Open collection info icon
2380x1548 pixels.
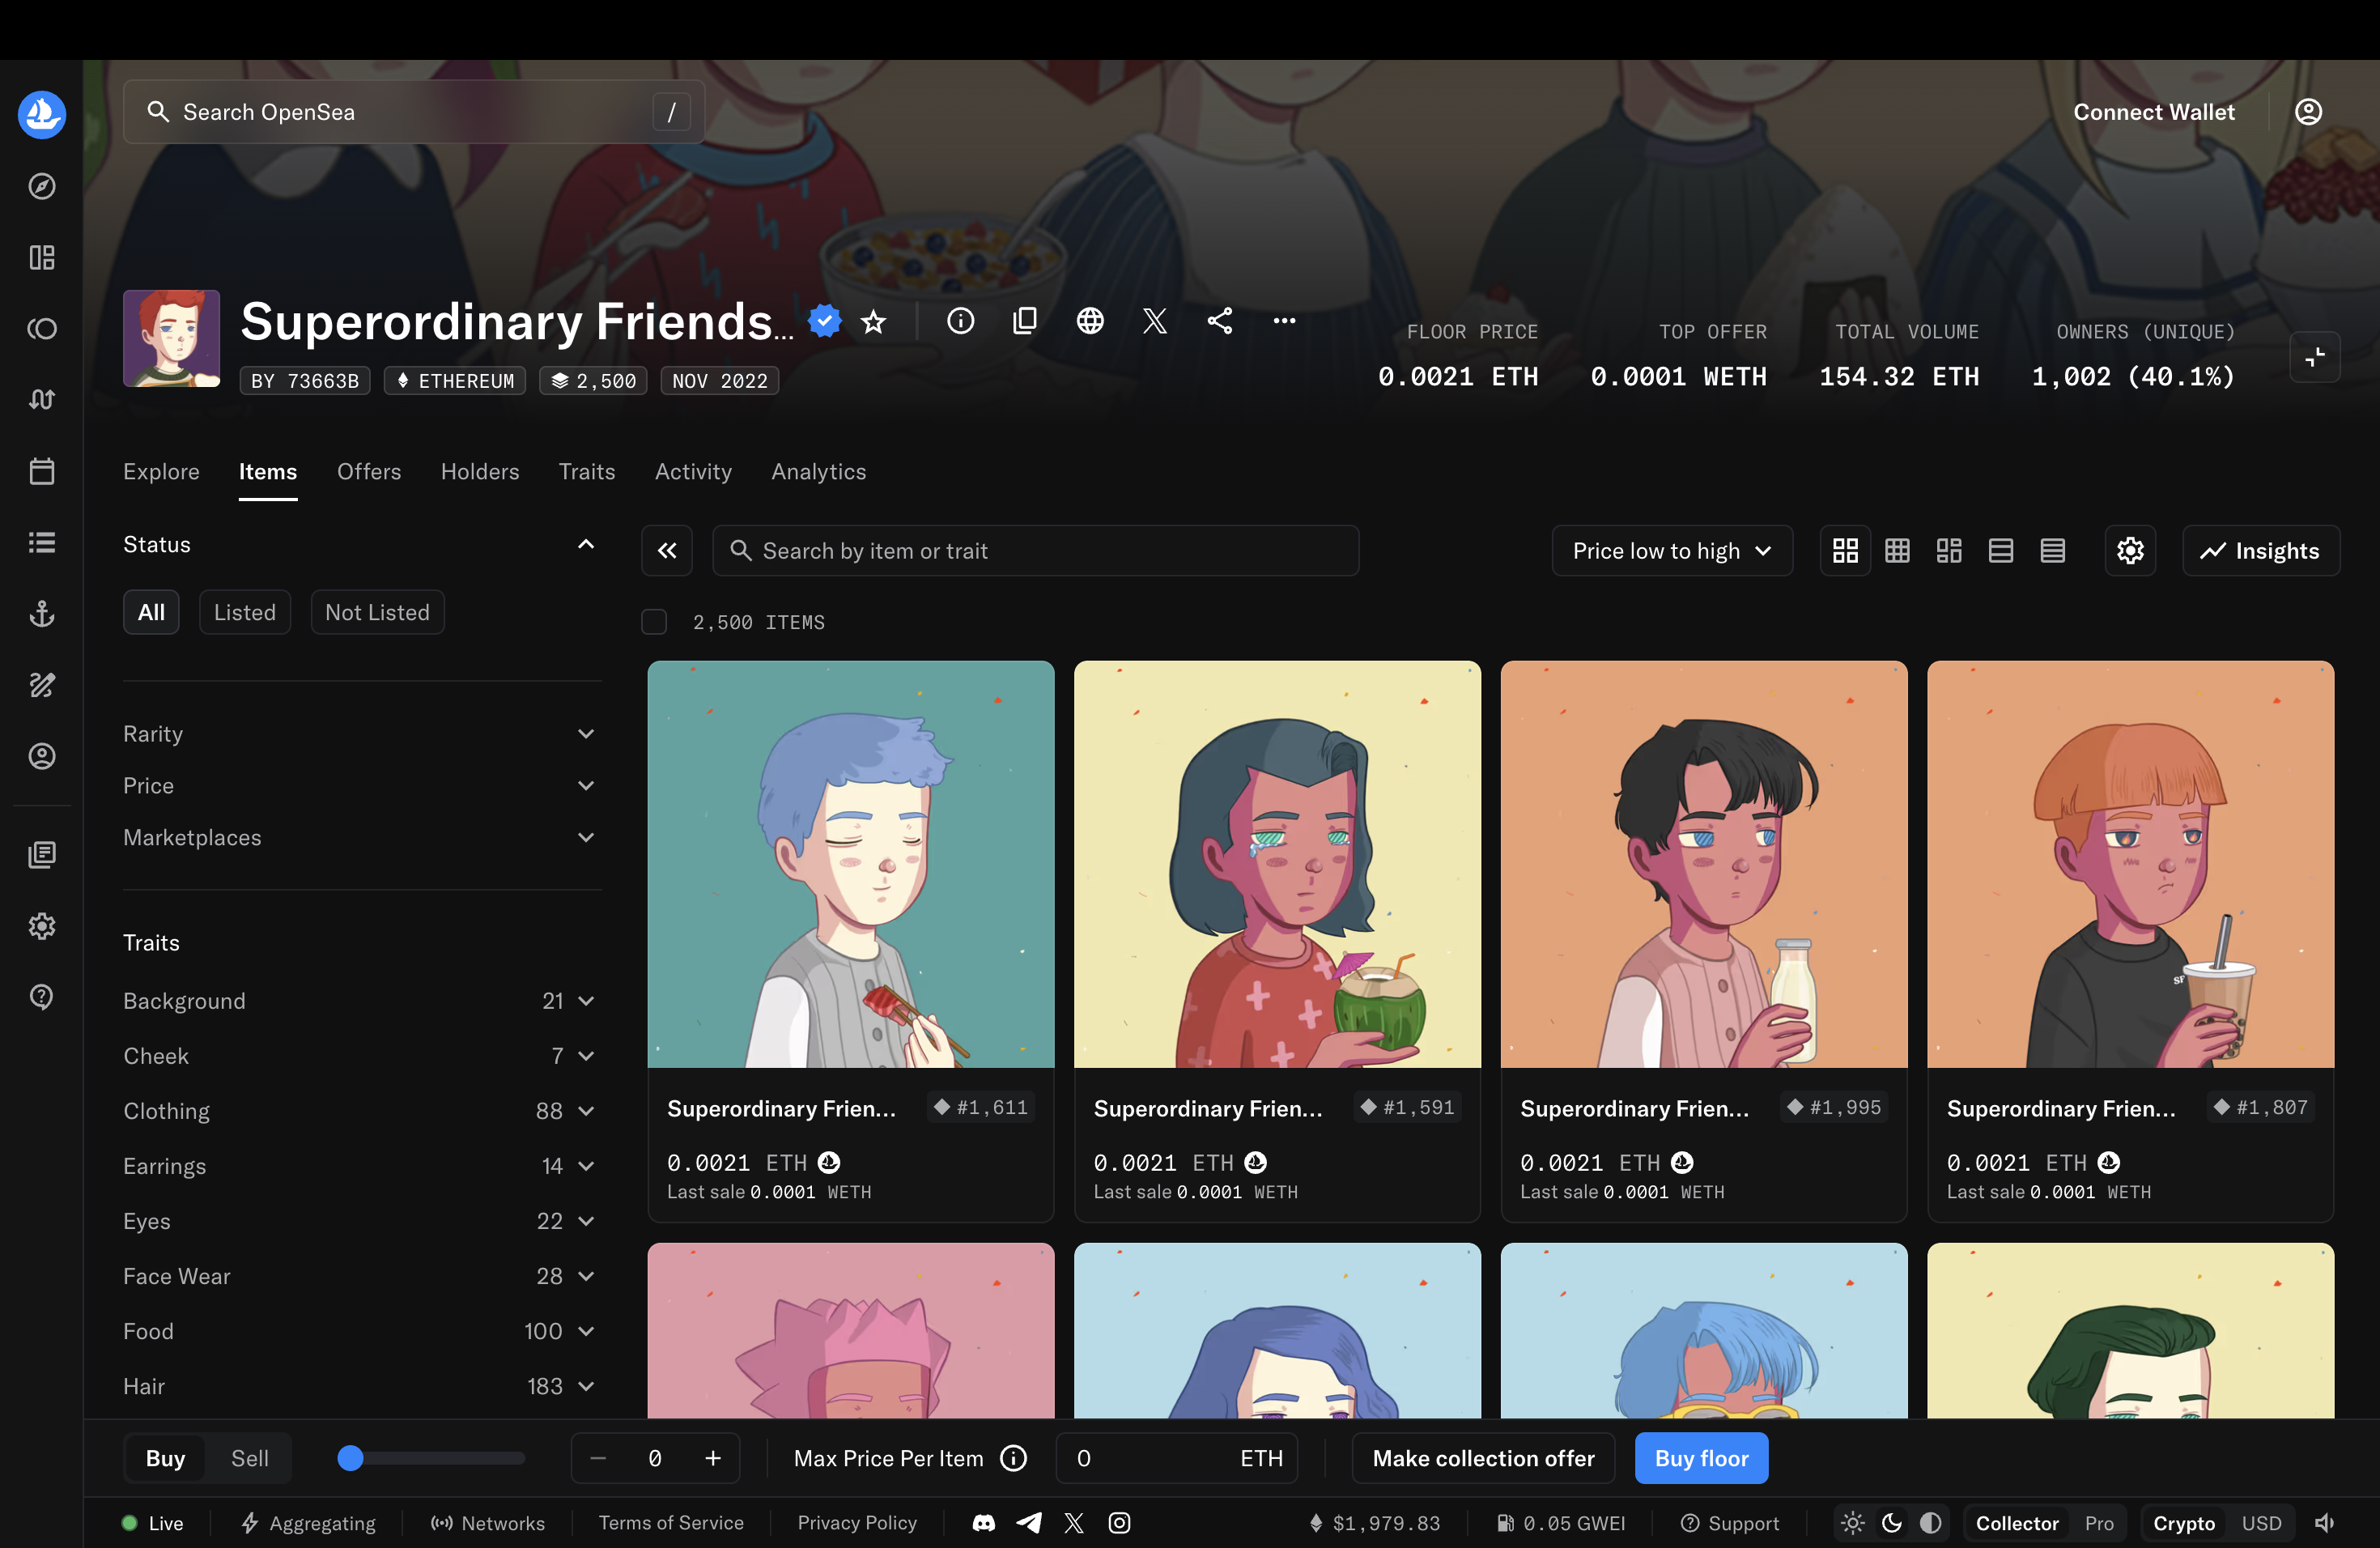point(960,321)
